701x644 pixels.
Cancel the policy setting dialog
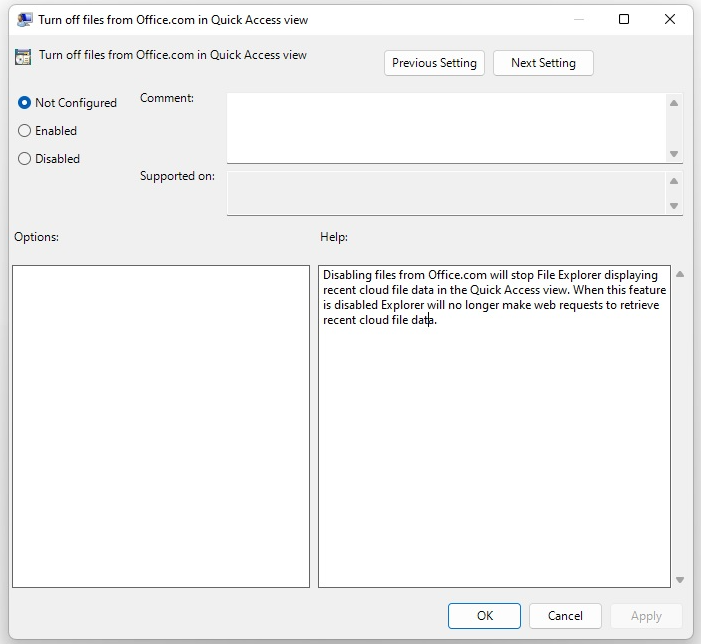click(x=566, y=616)
